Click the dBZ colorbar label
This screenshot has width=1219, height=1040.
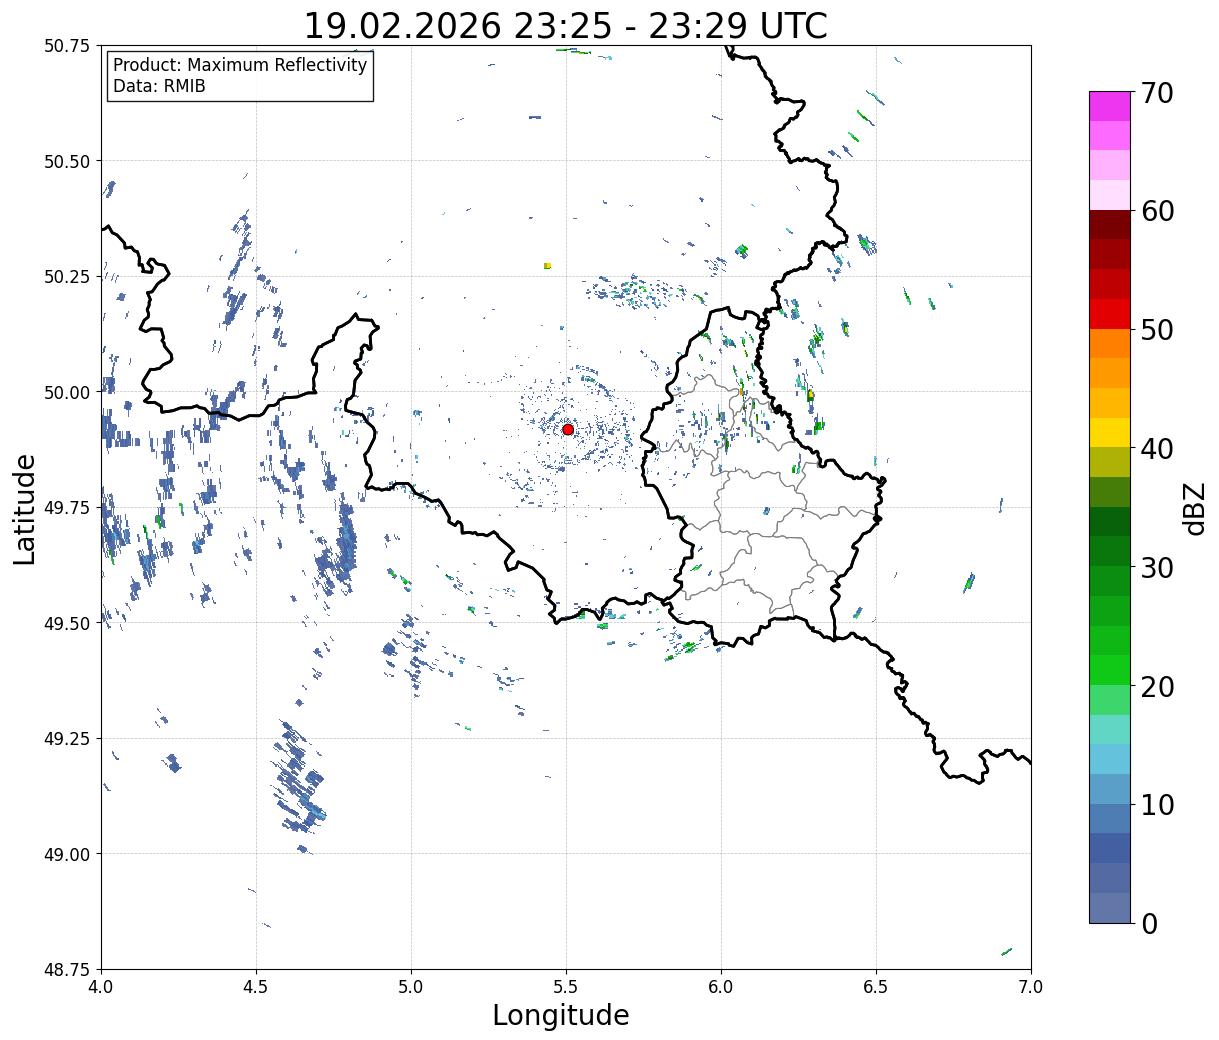tap(1194, 508)
